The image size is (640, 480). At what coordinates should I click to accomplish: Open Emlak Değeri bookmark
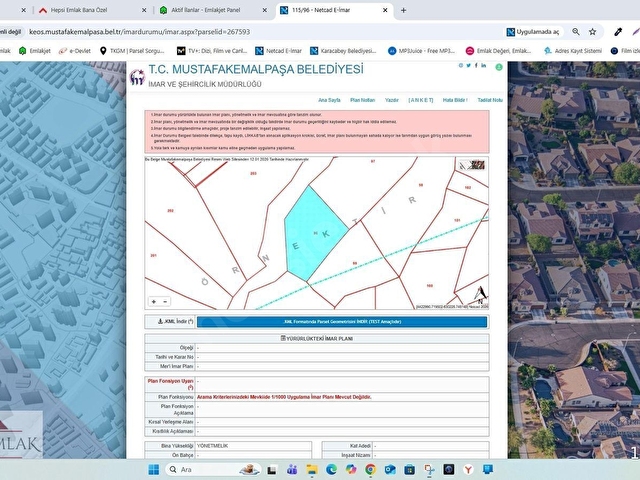point(499,51)
